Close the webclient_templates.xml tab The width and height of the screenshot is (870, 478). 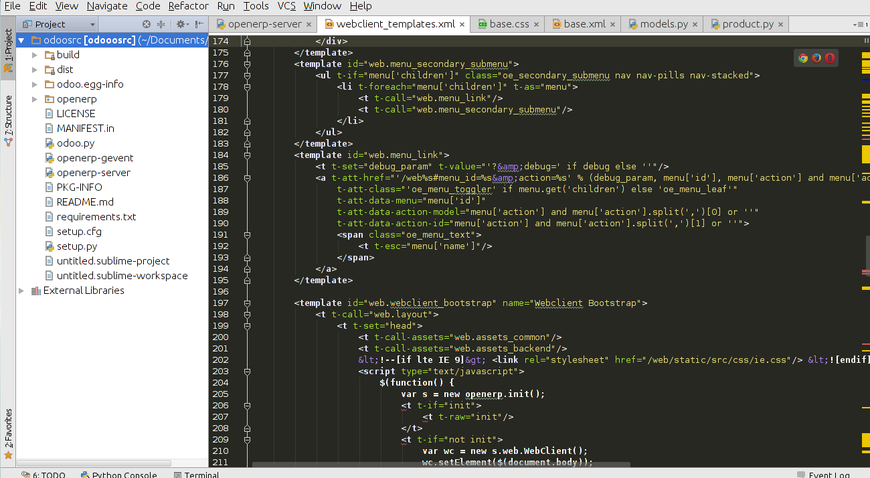point(462,24)
